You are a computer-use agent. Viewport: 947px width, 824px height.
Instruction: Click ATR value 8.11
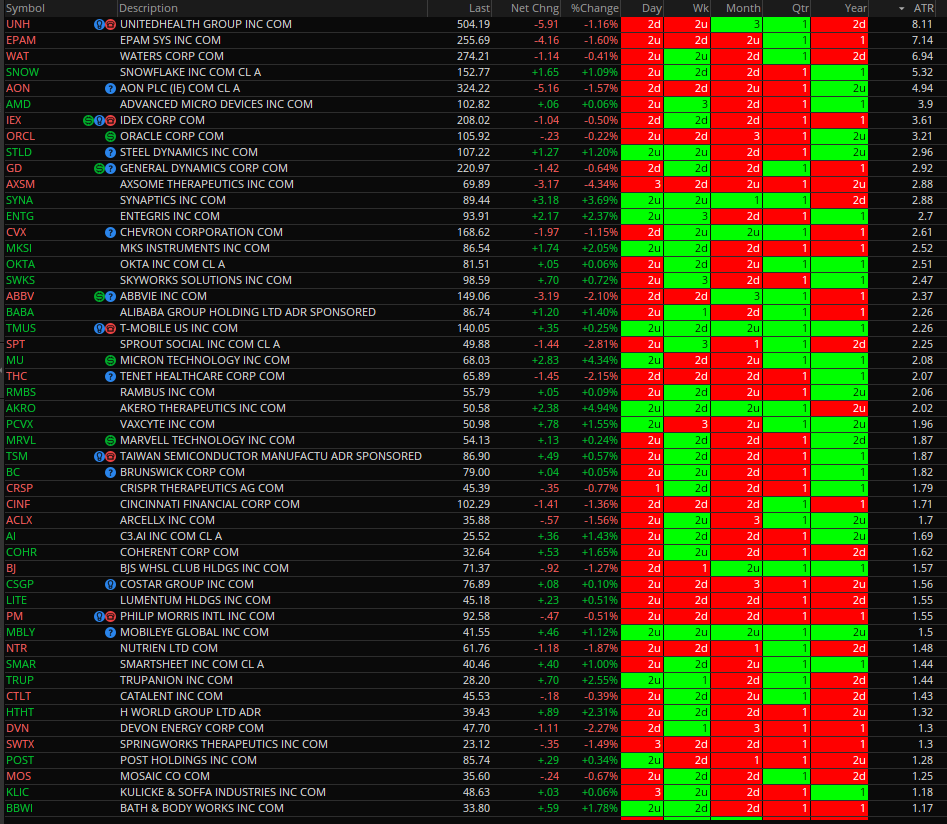pos(922,25)
